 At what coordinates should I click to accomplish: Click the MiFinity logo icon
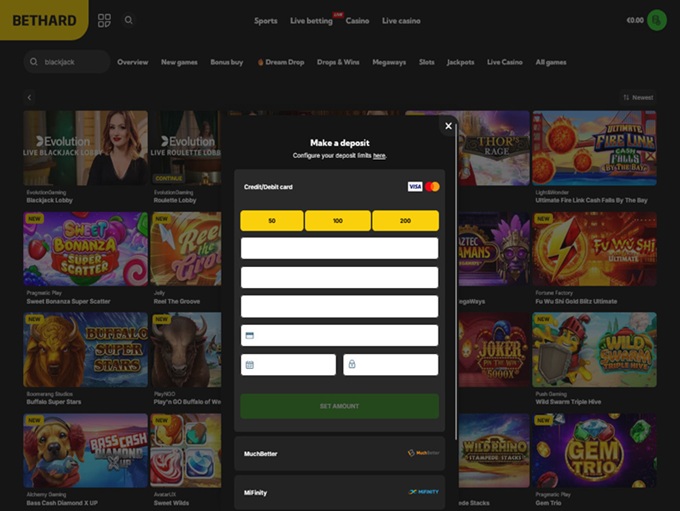pos(424,492)
